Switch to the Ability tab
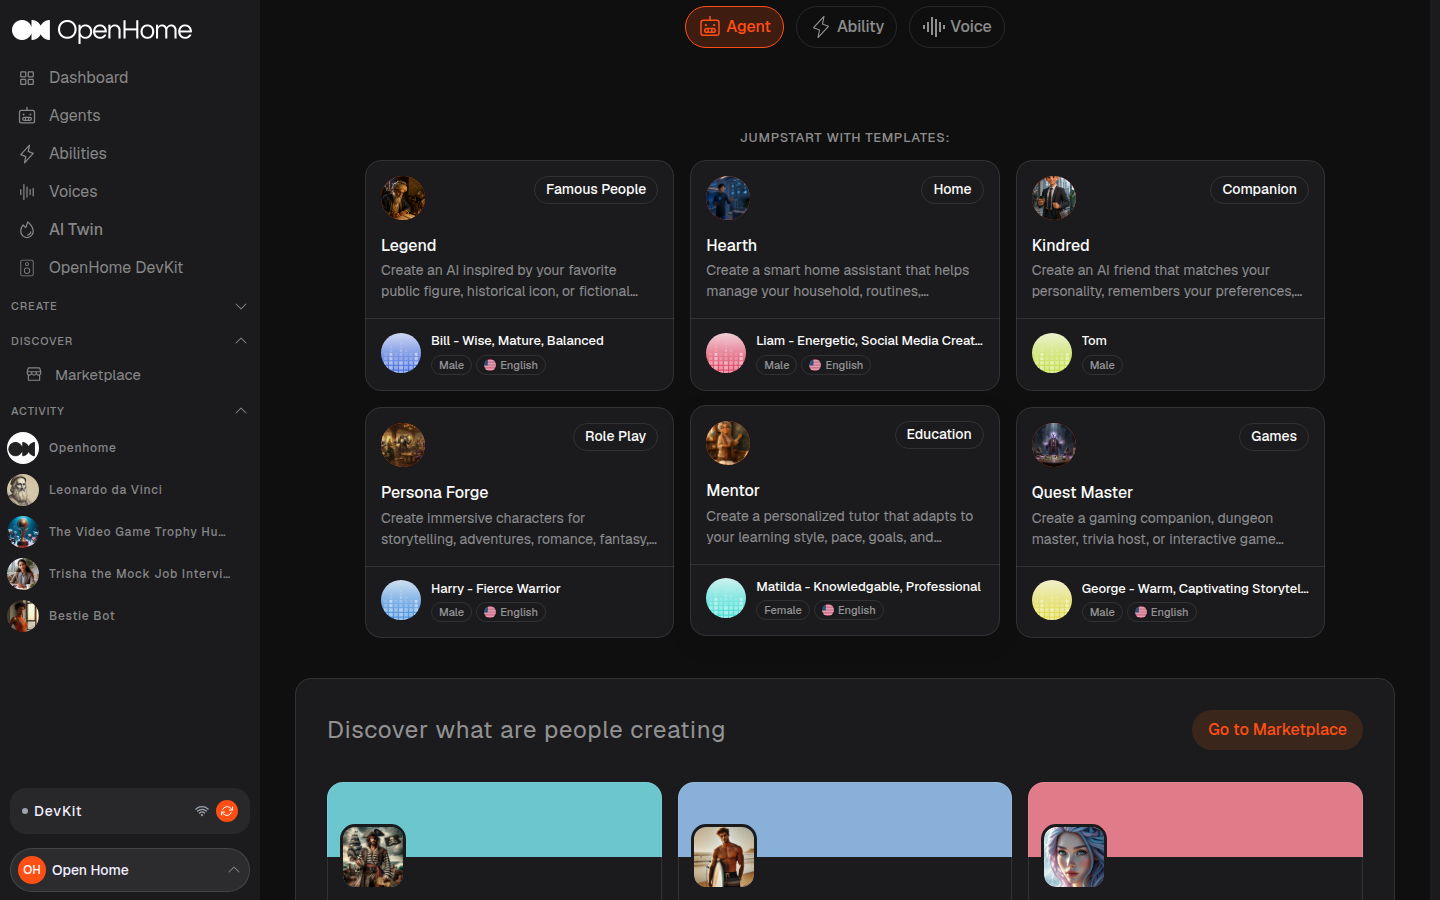The height and width of the screenshot is (900, 1440). [x=846, y=27]
